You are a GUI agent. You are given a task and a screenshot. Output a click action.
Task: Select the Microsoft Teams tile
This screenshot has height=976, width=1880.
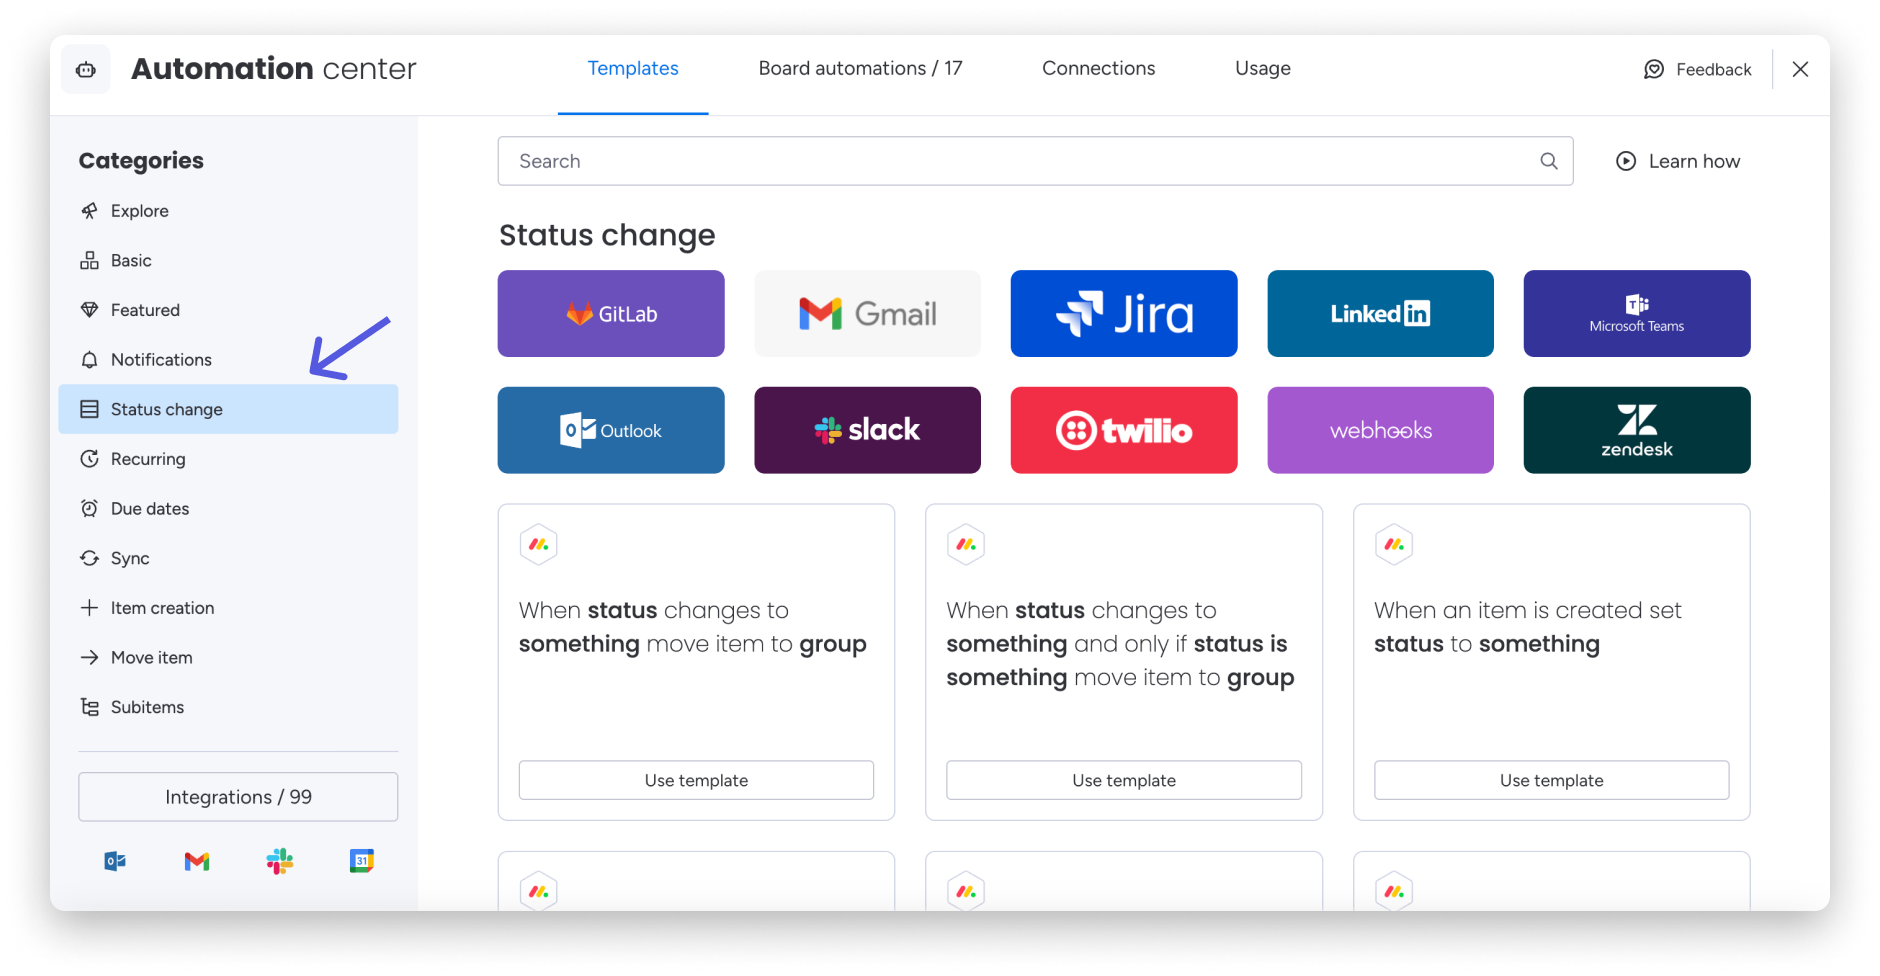[1636, 313]
